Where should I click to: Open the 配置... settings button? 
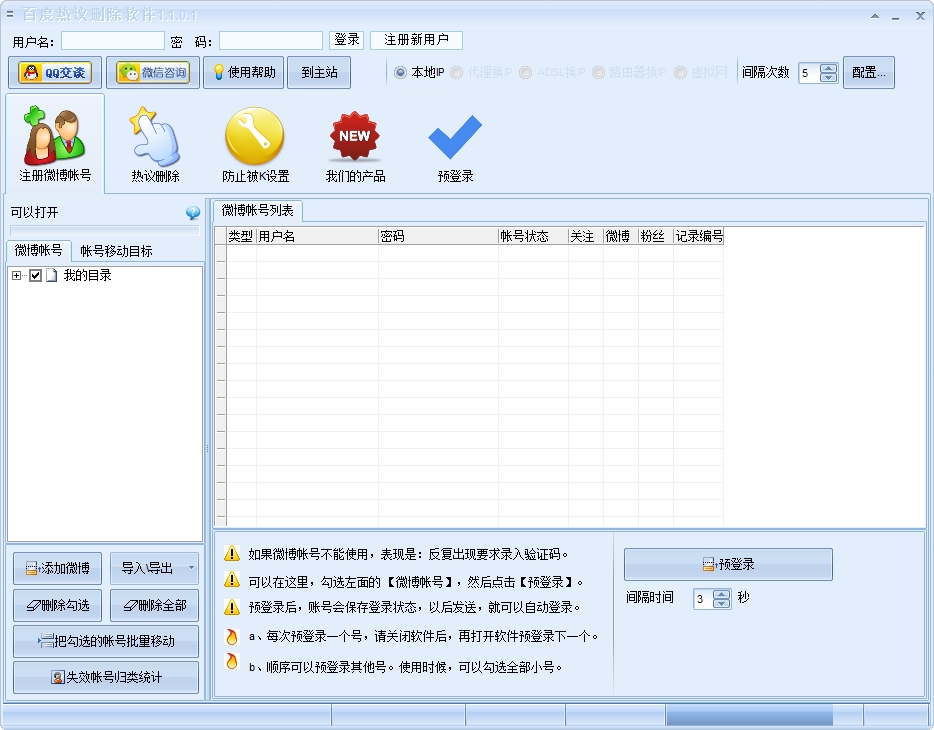[x=868, y=73]
